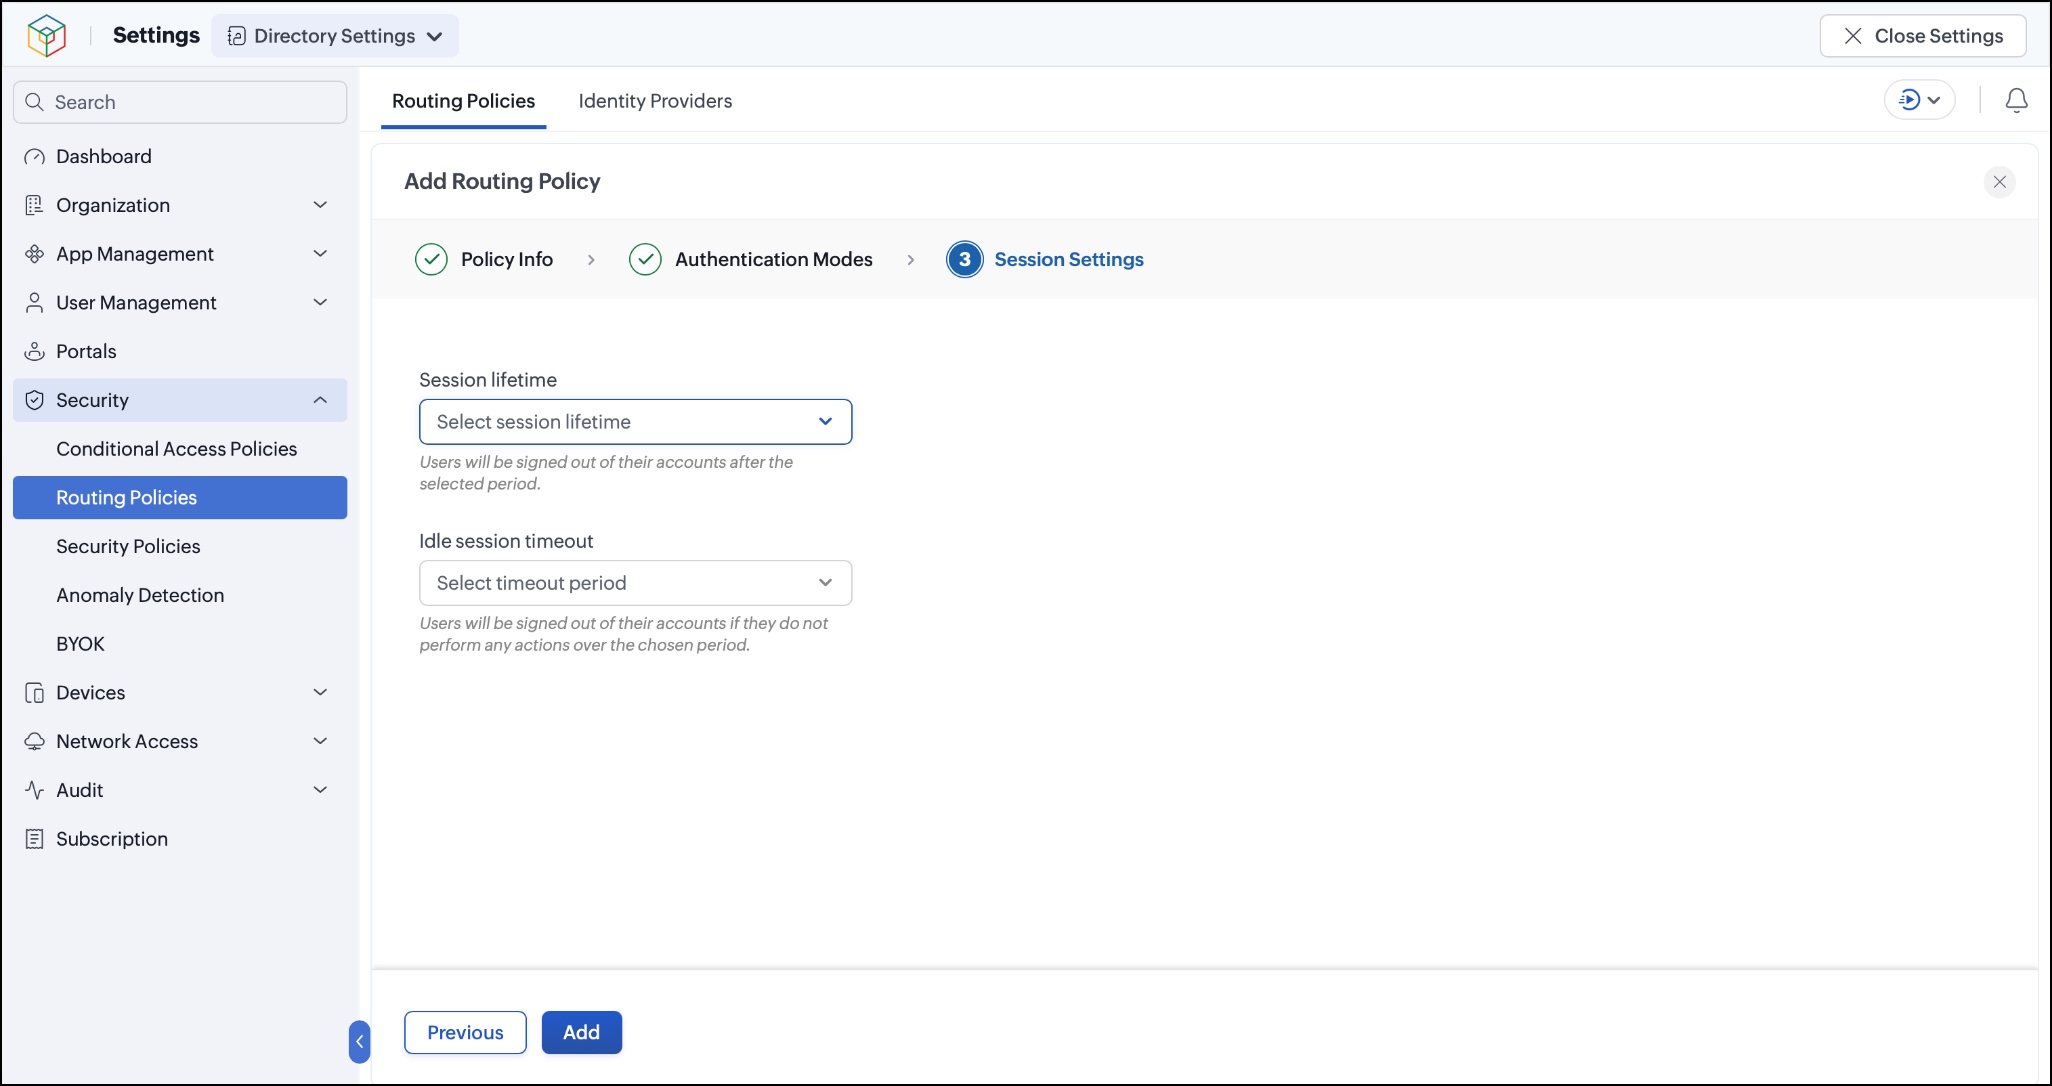Open the Subscription page
The image size is (2052, 1086).
[x=180, y=839]
